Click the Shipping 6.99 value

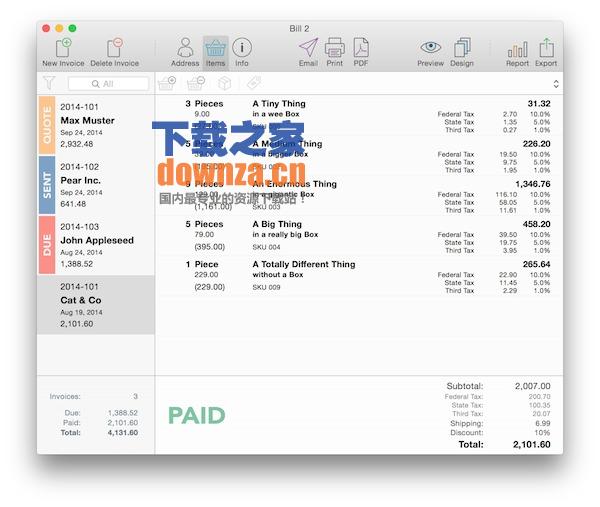point(543,424)
